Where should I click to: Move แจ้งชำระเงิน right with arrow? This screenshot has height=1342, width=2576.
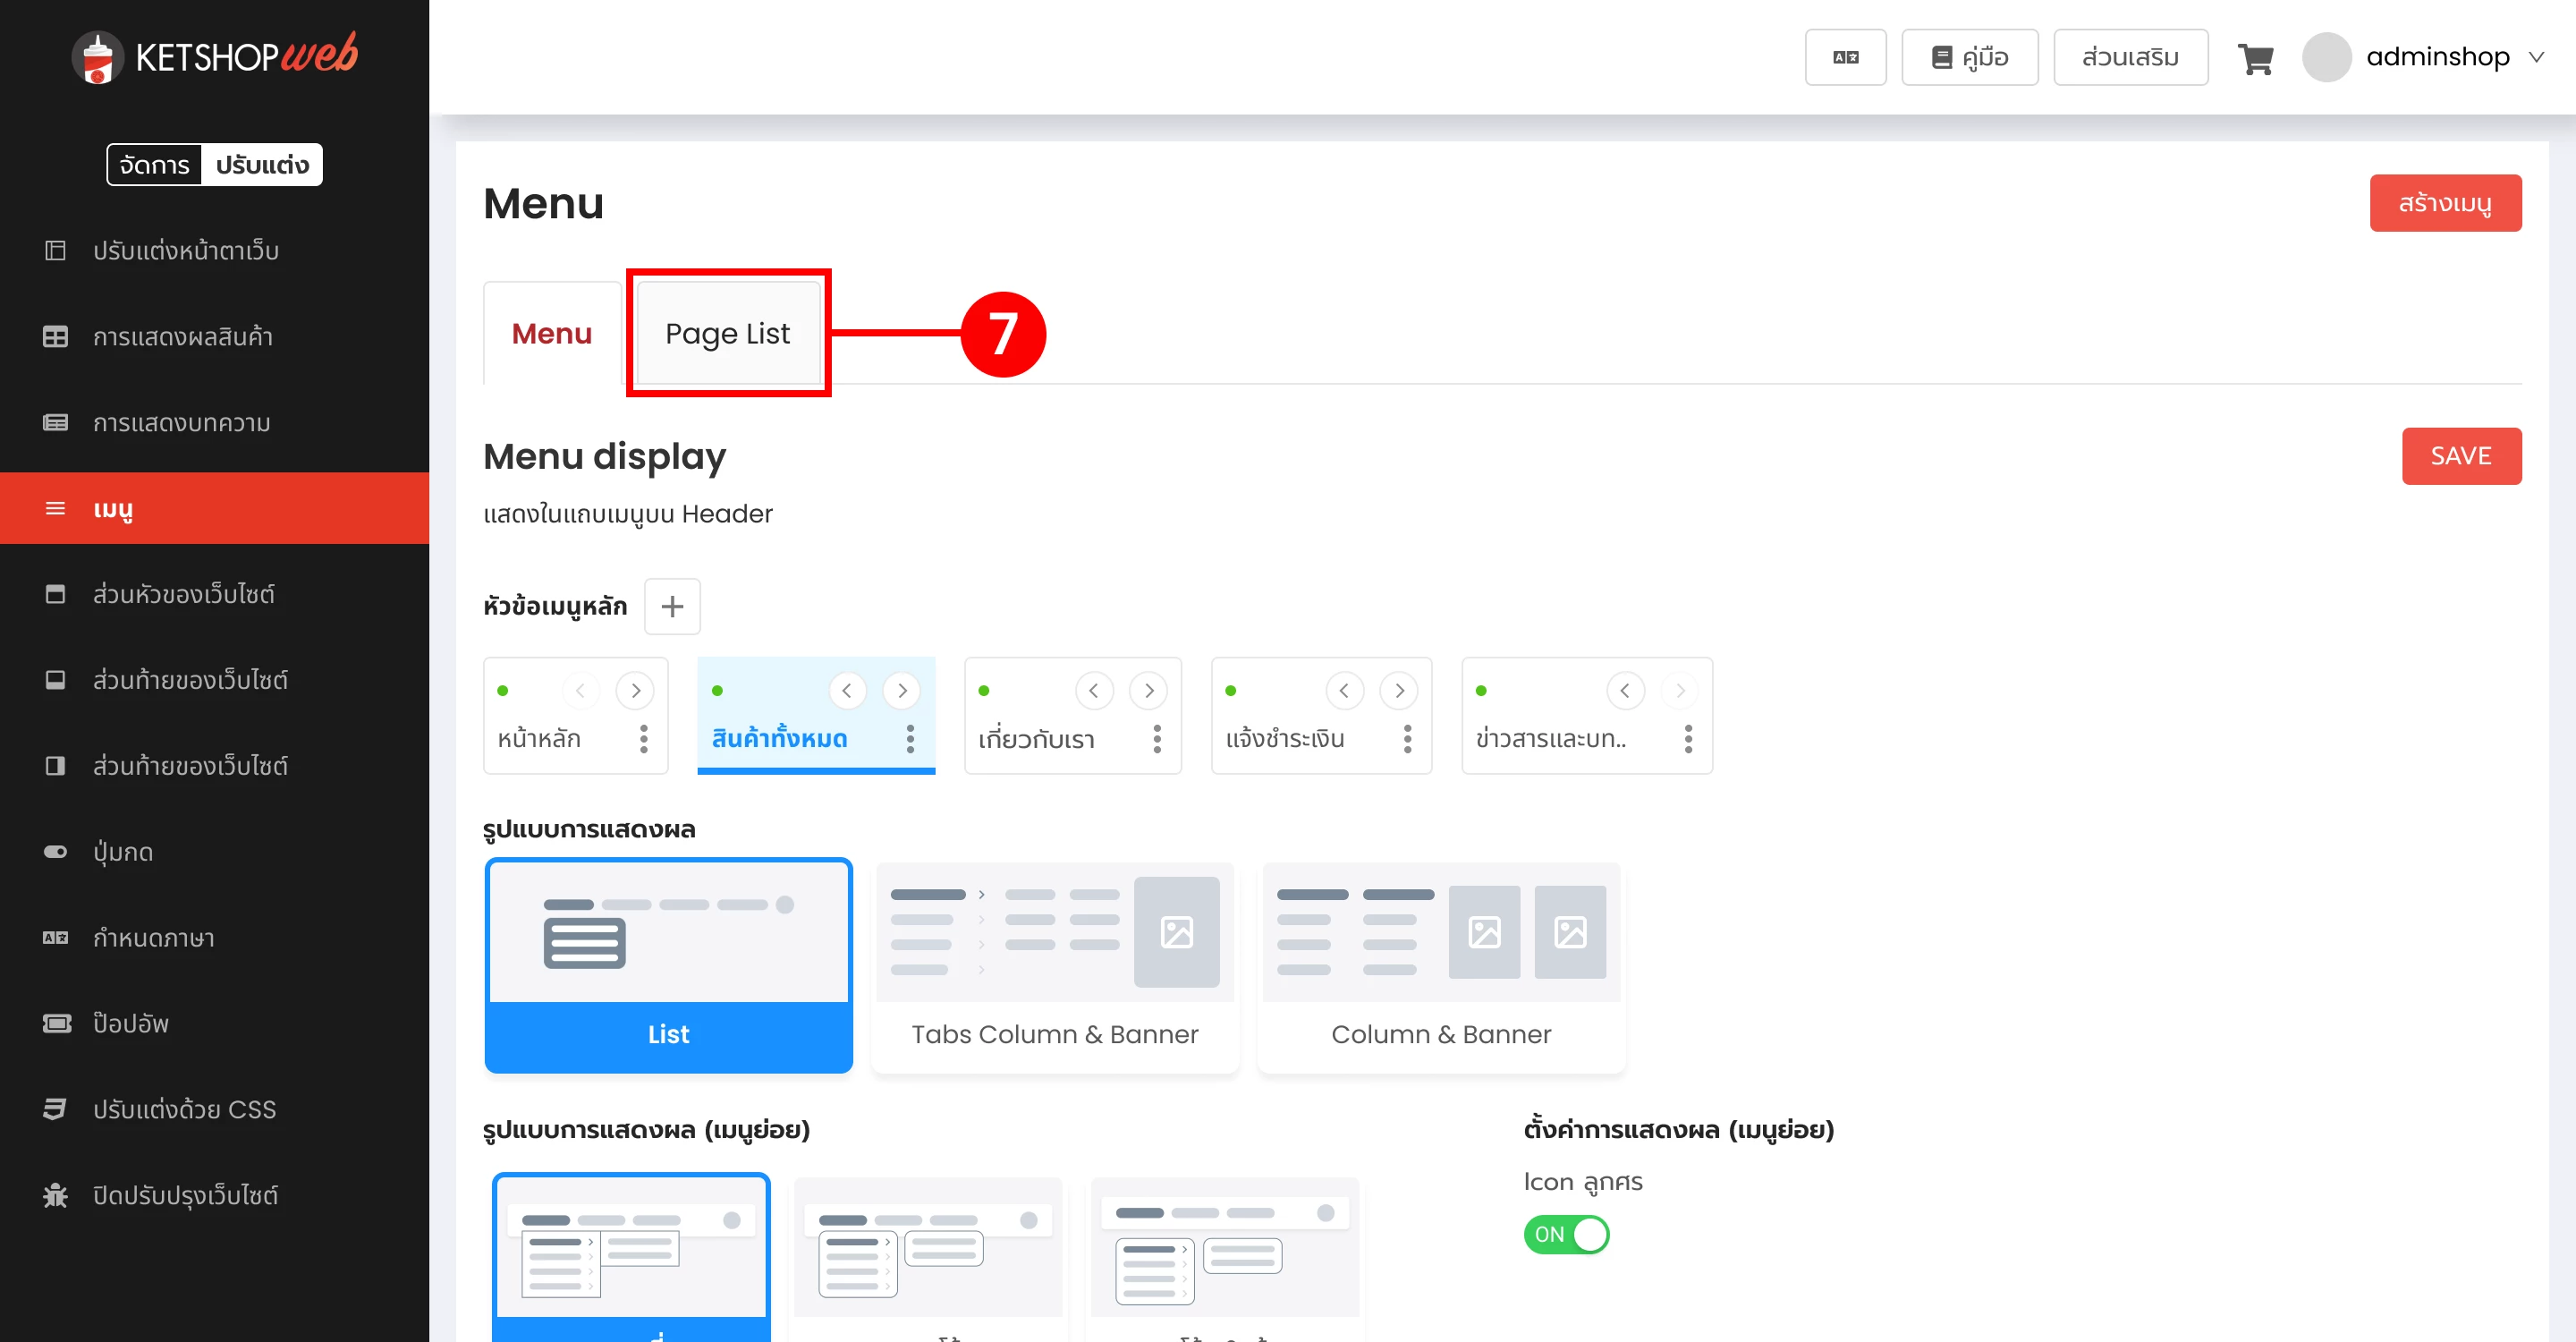pyautogui.click(x=1399, y=690)
